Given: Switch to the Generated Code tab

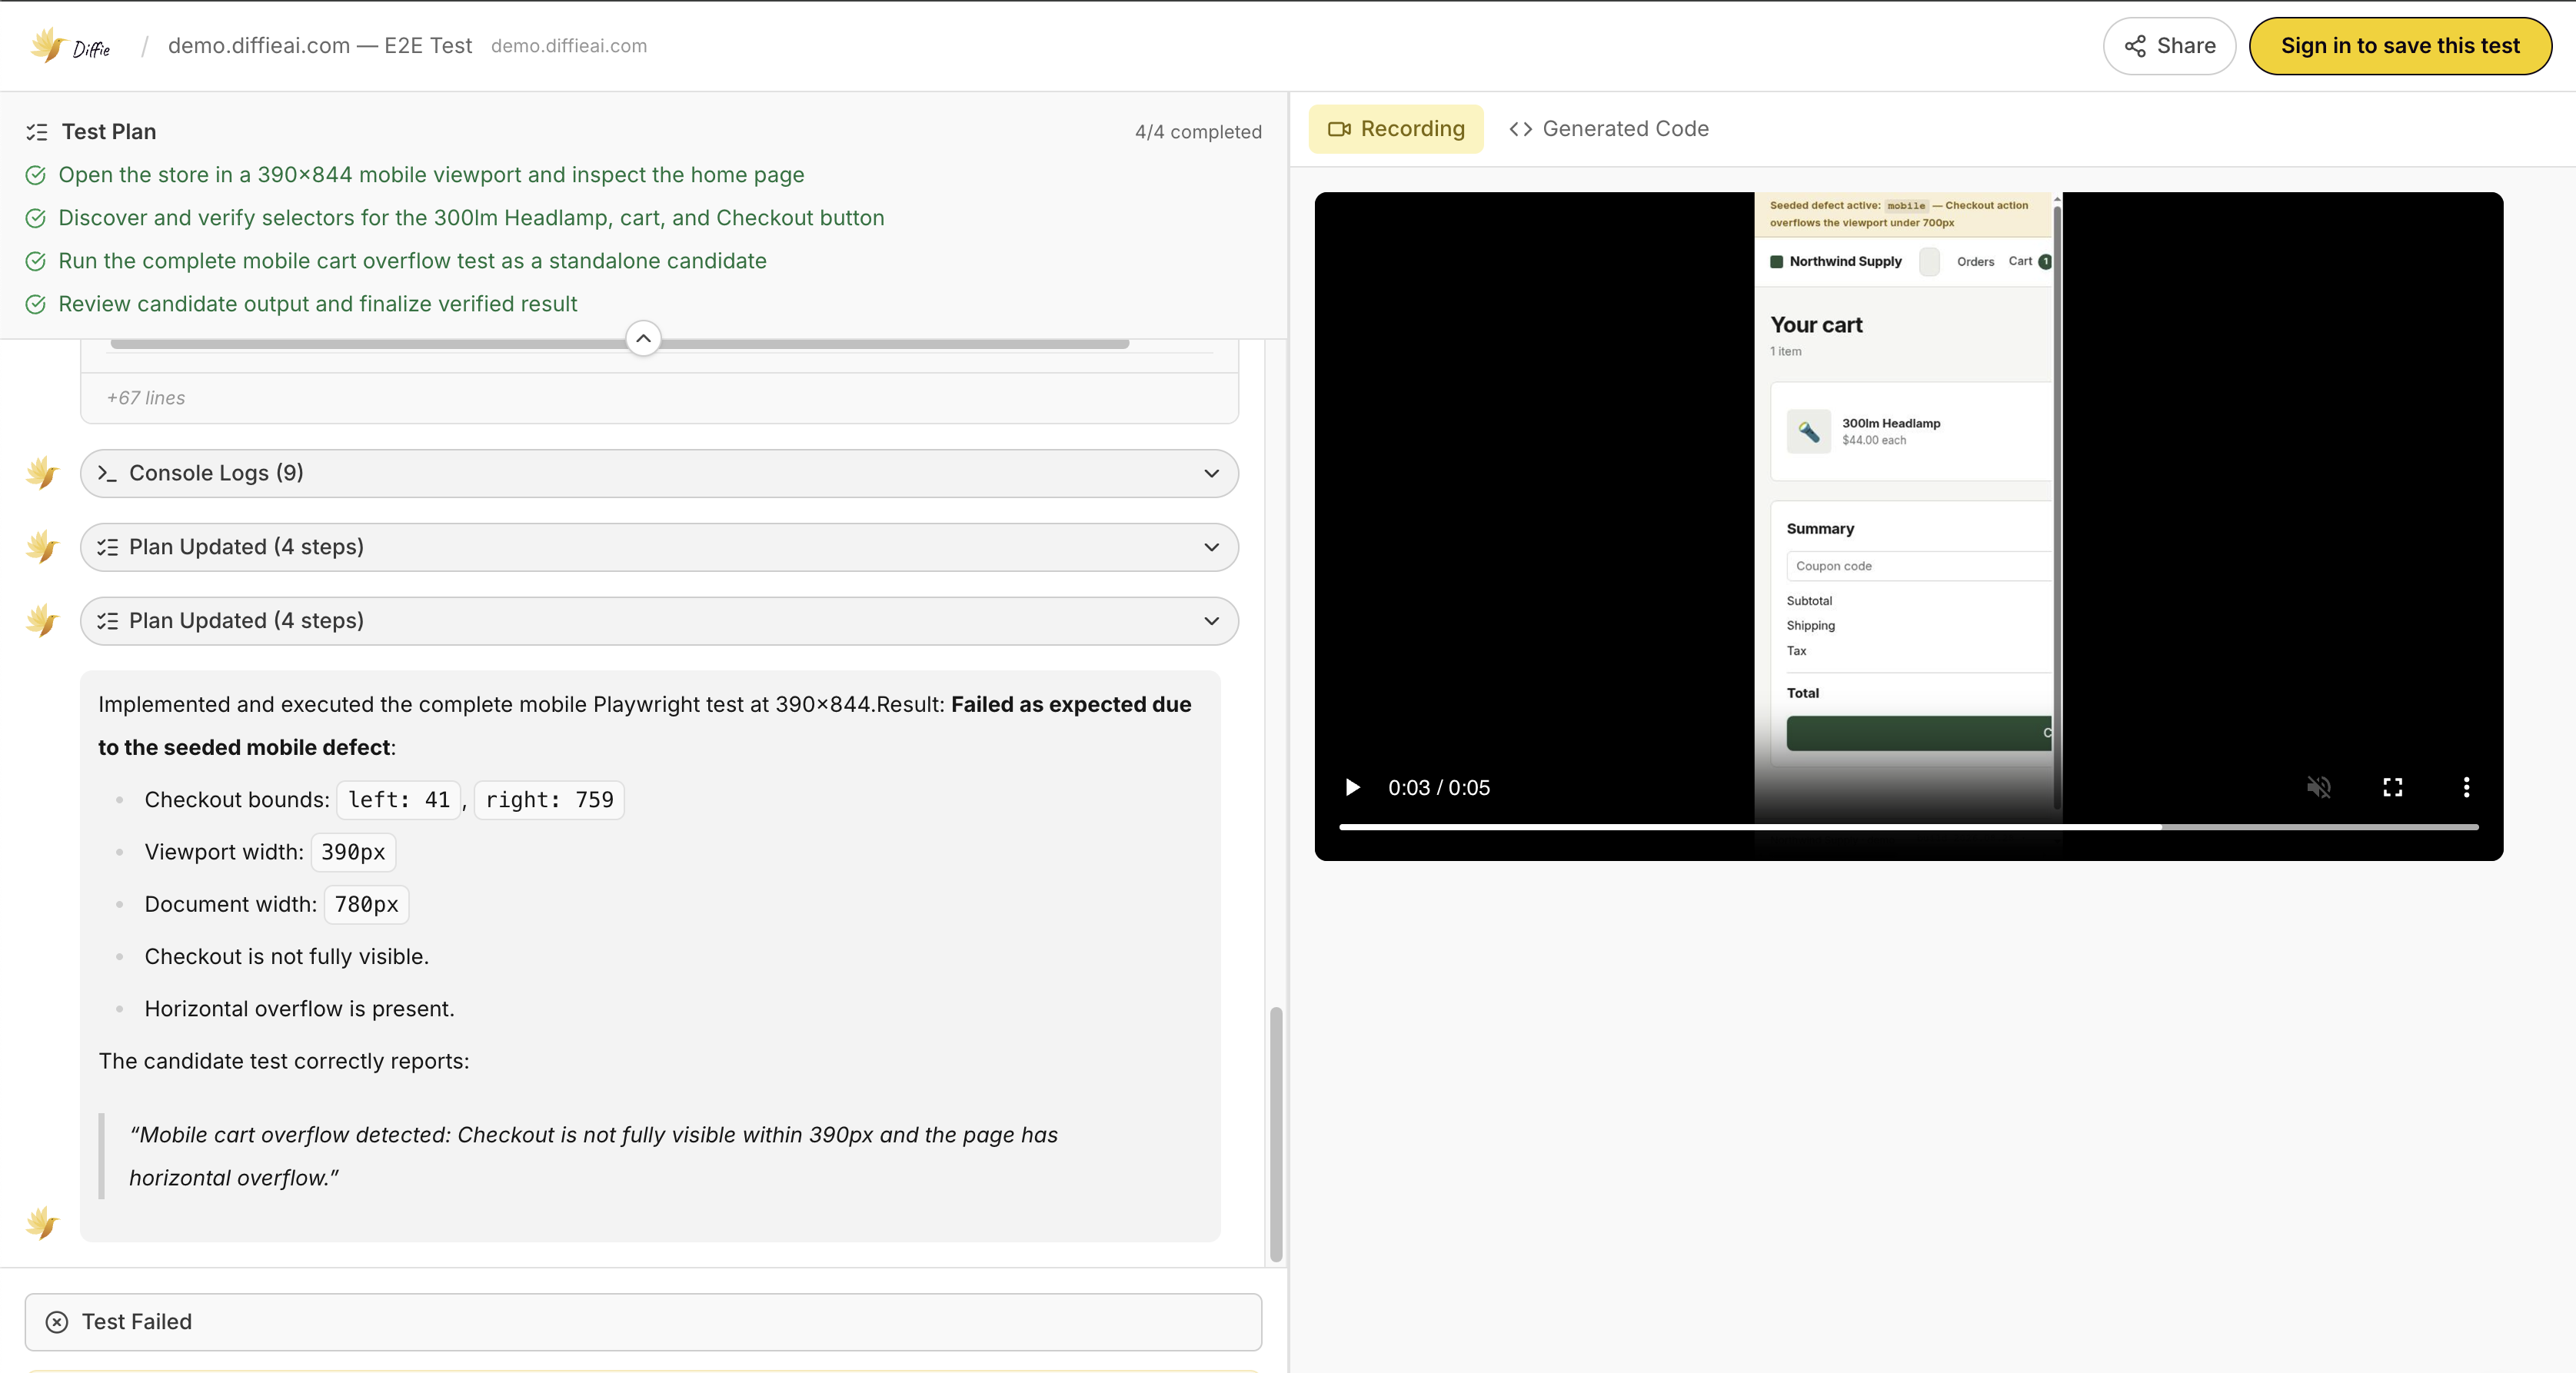Looking at the screenshot, I should 1609,129.
